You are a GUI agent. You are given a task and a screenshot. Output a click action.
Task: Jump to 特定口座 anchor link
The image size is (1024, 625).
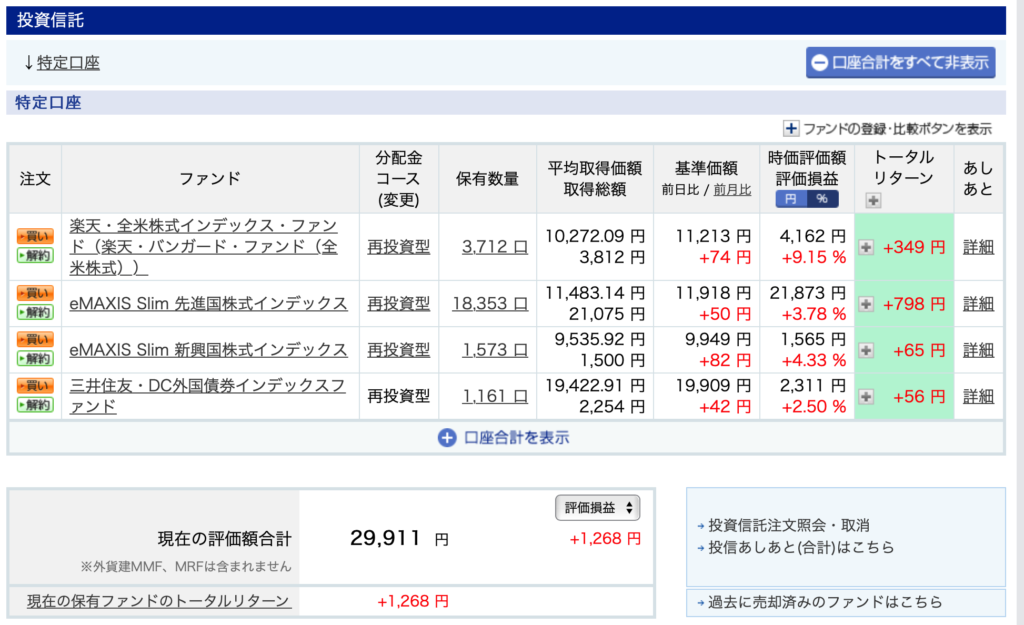click(68, 63)
